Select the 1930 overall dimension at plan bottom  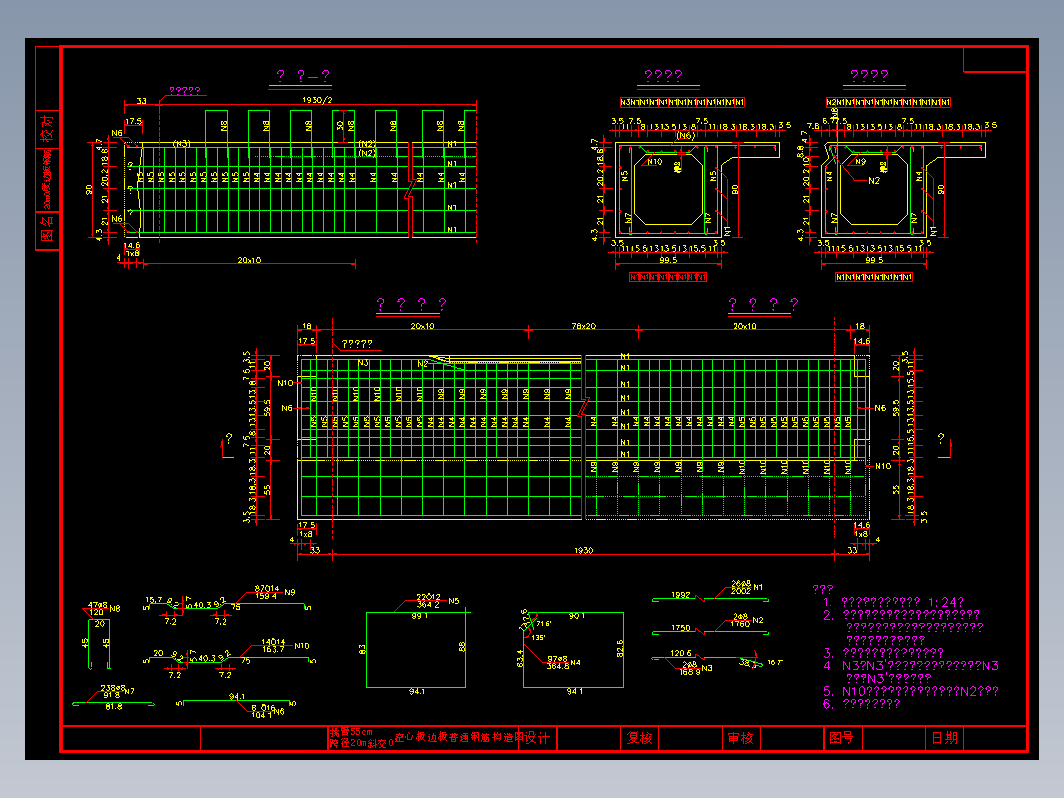tap(584, 550)
